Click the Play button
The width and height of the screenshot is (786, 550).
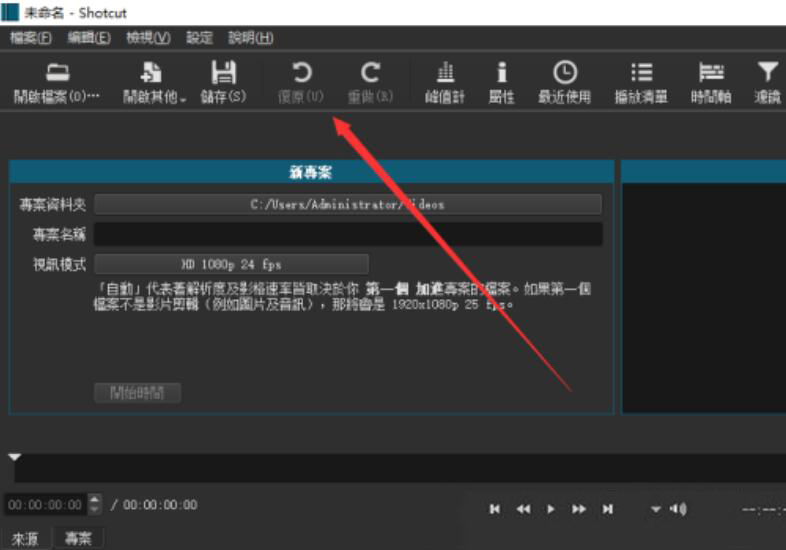[x=551, y=509]
